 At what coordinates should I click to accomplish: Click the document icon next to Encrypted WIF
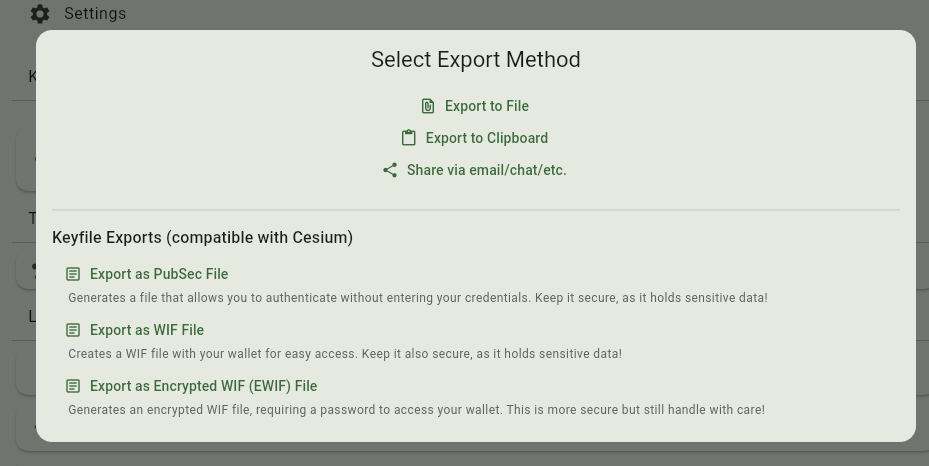coord(73,386)
